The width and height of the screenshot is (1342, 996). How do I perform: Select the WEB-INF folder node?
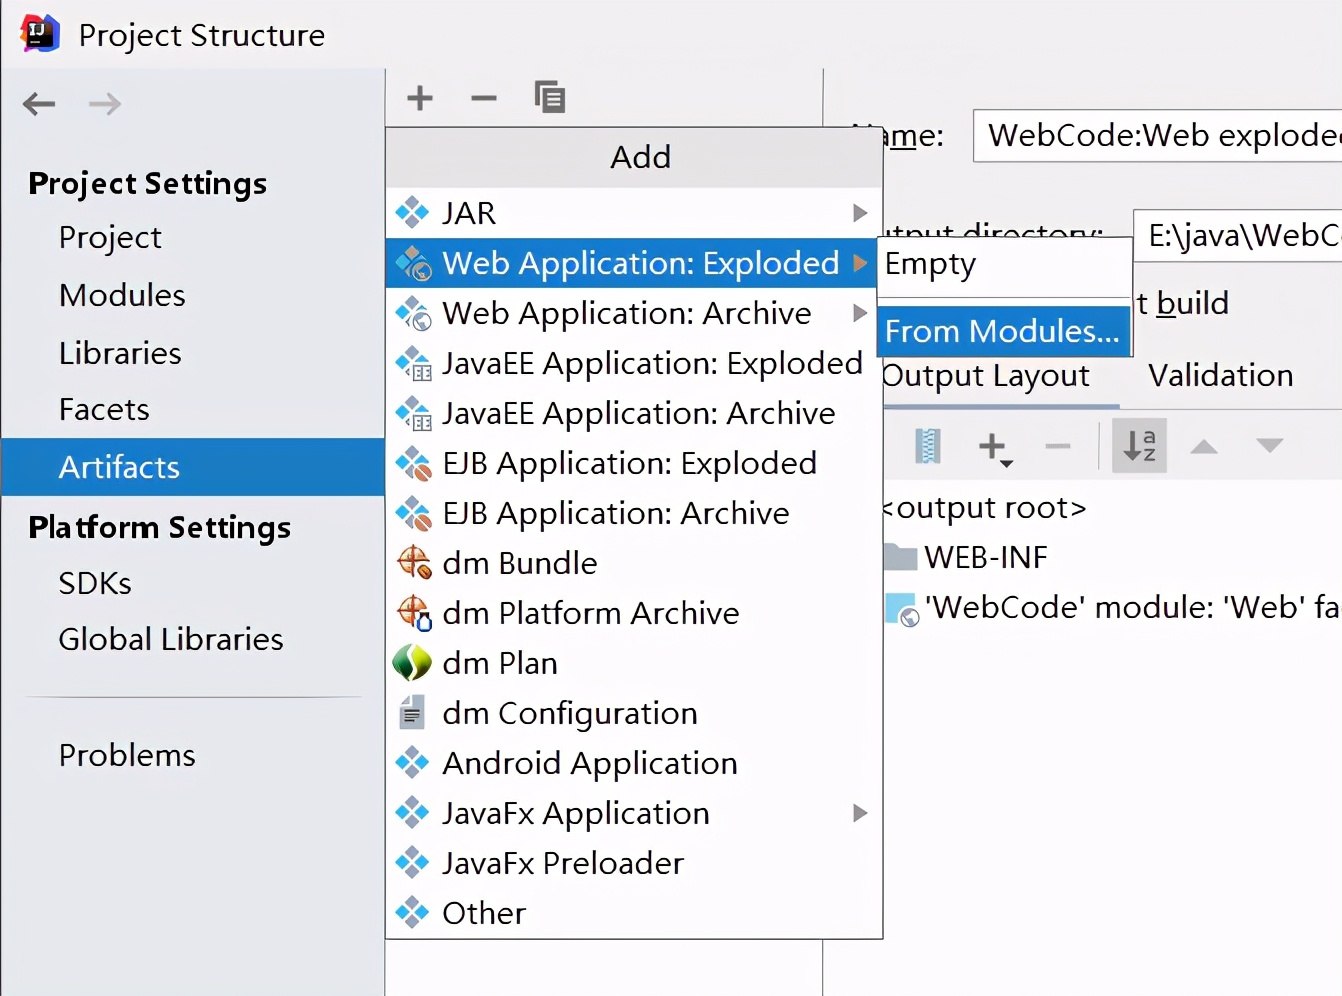[x=966, y=557]
